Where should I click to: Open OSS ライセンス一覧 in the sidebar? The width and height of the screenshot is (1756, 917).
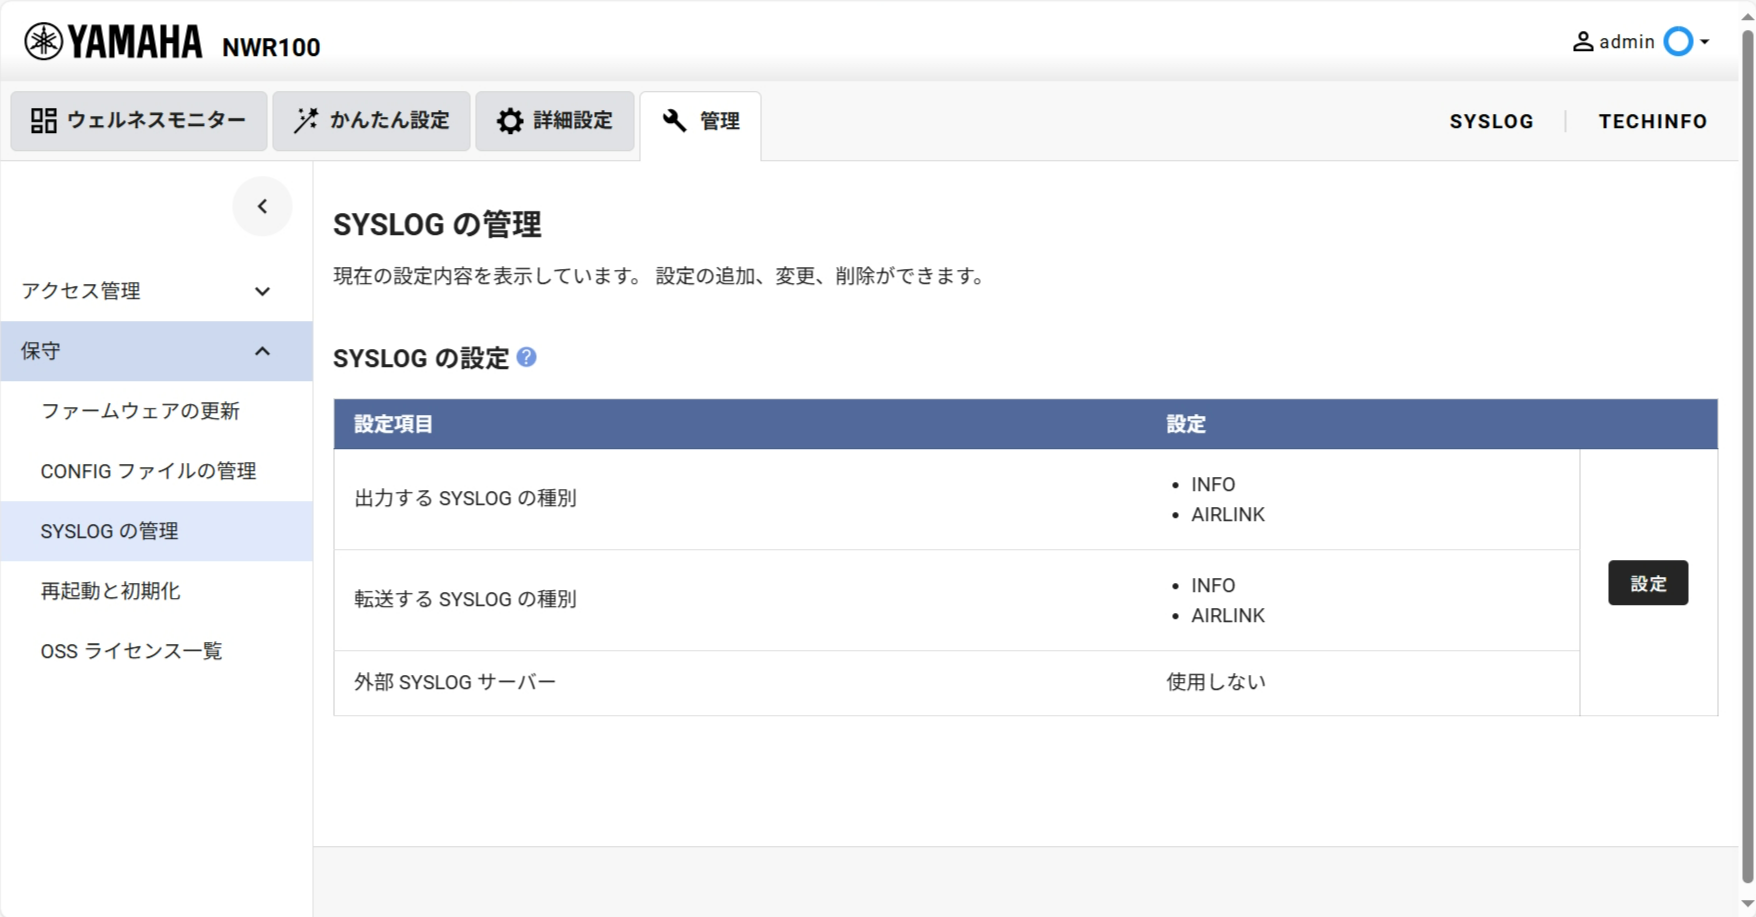[131, 651]
